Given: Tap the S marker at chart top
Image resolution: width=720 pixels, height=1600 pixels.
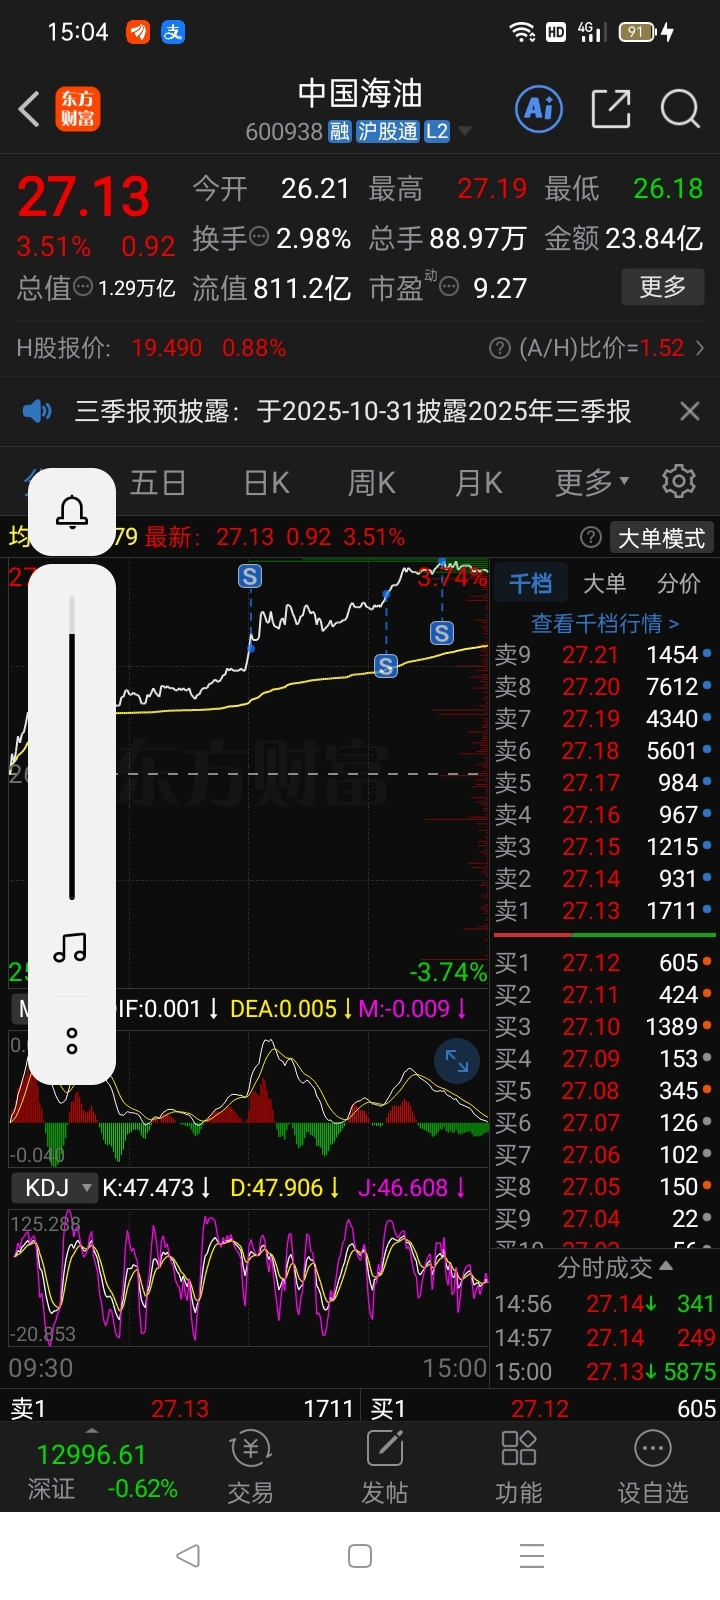Looking at the screenshot, I should [x=250, y=576].
